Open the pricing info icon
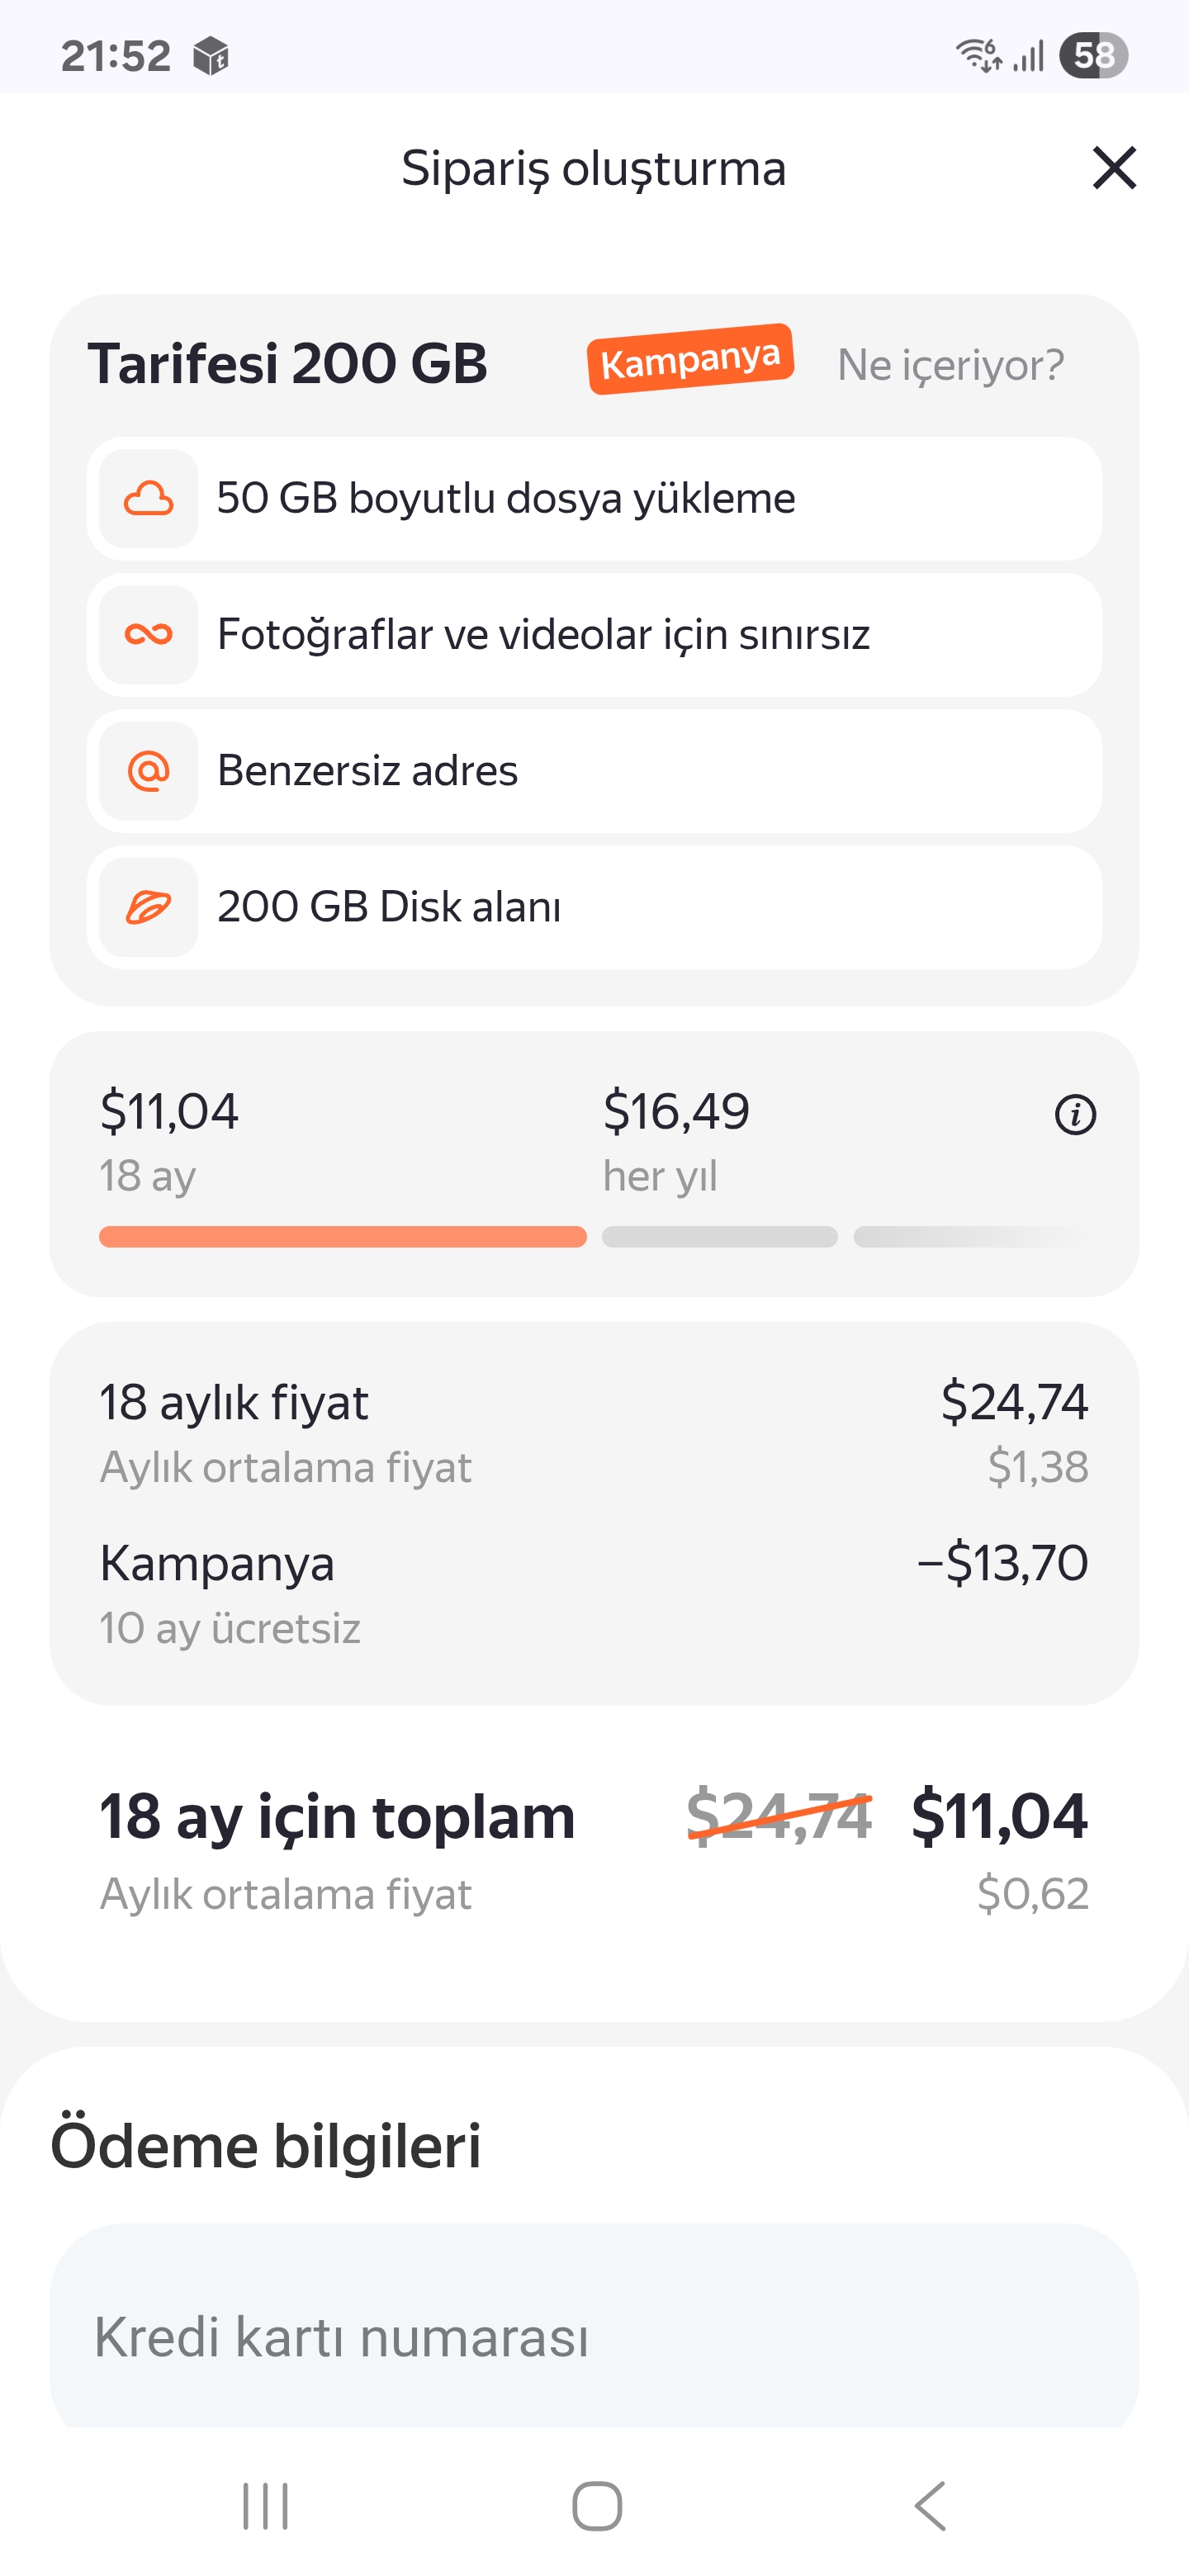Viewport: 1189px width, 2576px height. (1075, 1114)
